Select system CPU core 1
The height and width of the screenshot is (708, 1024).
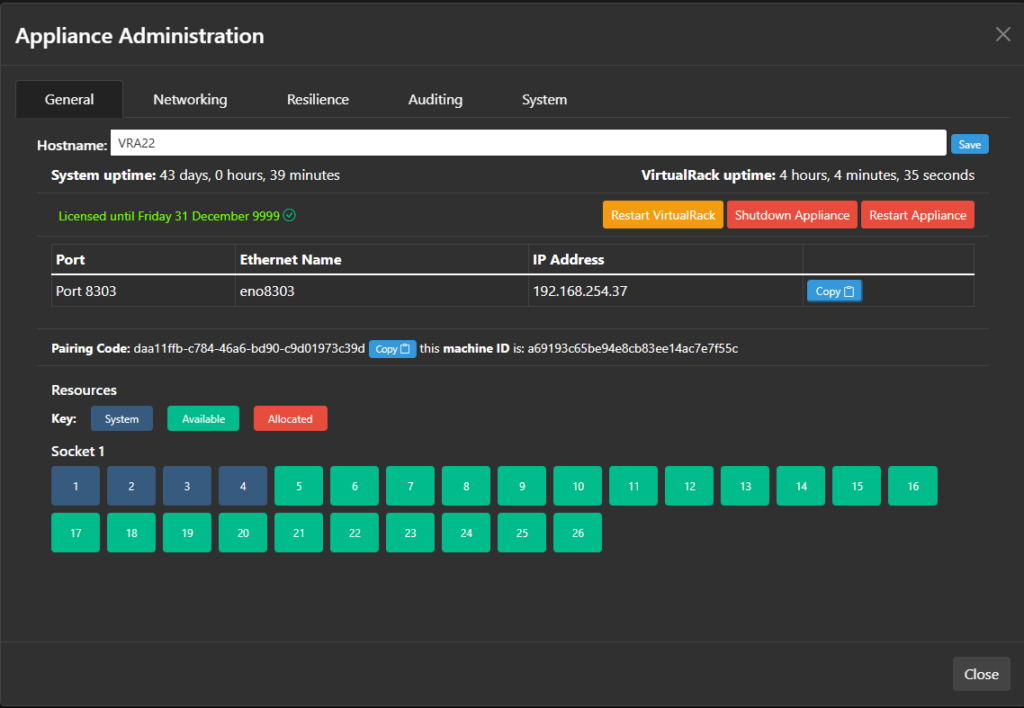click(x=75, y=486)
